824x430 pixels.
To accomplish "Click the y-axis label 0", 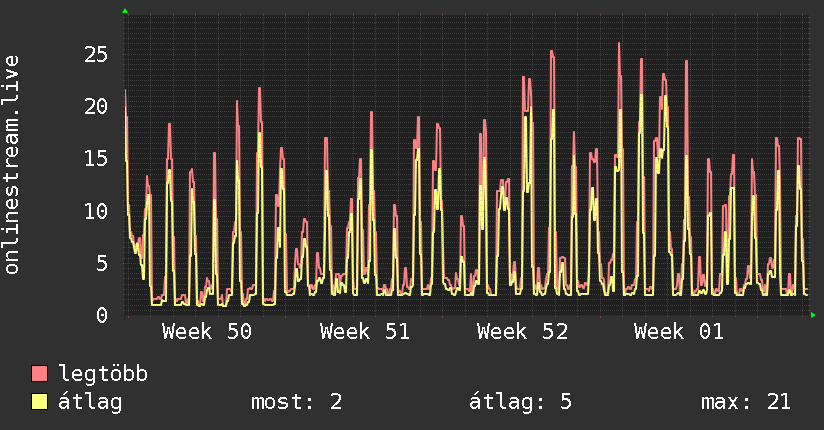I will coord(102,315).
